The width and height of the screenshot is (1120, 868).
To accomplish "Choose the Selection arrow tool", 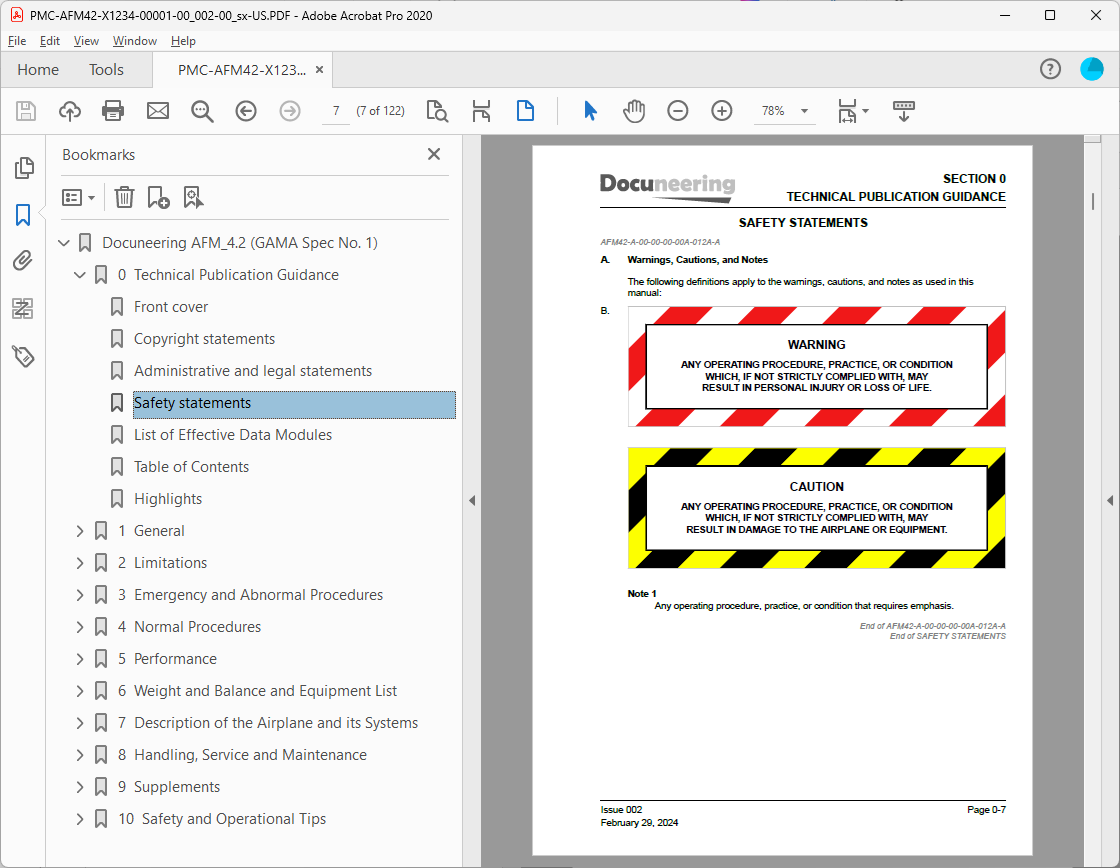I will (x=590, y=111).
